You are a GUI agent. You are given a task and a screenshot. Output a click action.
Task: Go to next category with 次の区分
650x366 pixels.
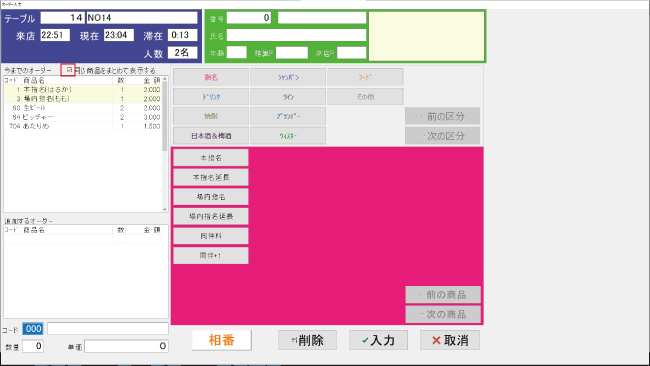pos(442,136)
